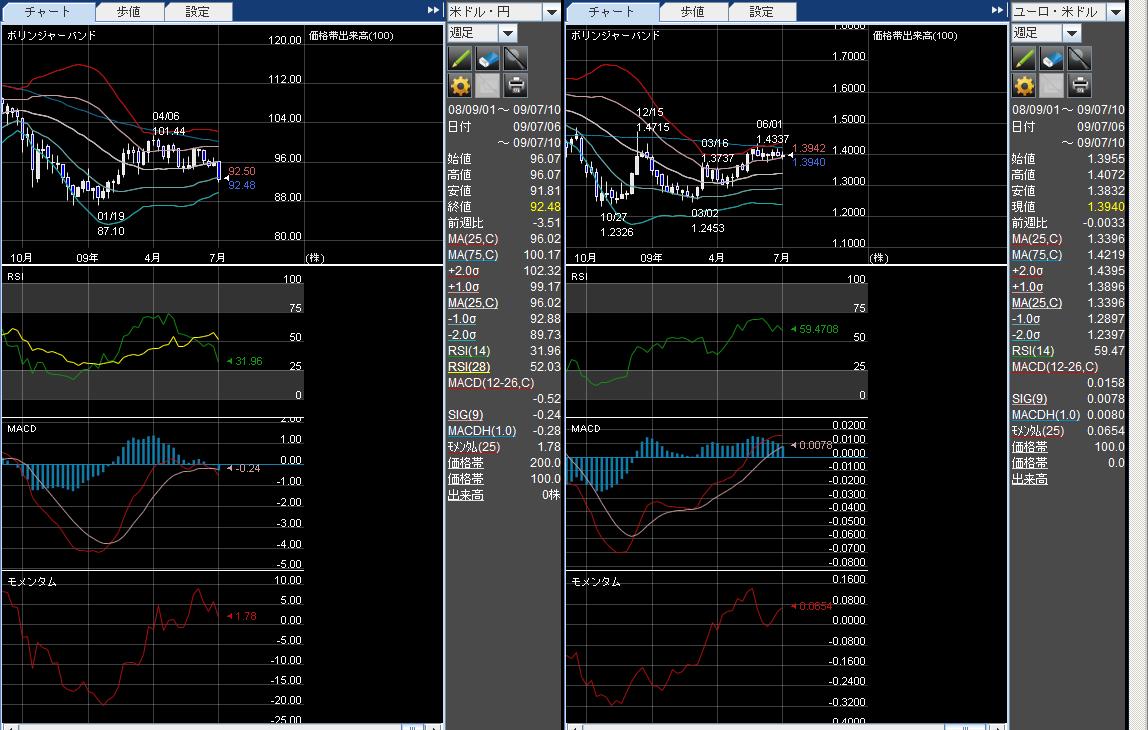This screenshot has width=1148, height=730.
Task: Select the pencil tool in EUR/USD panel
Action: click(x=1025, y=59)
